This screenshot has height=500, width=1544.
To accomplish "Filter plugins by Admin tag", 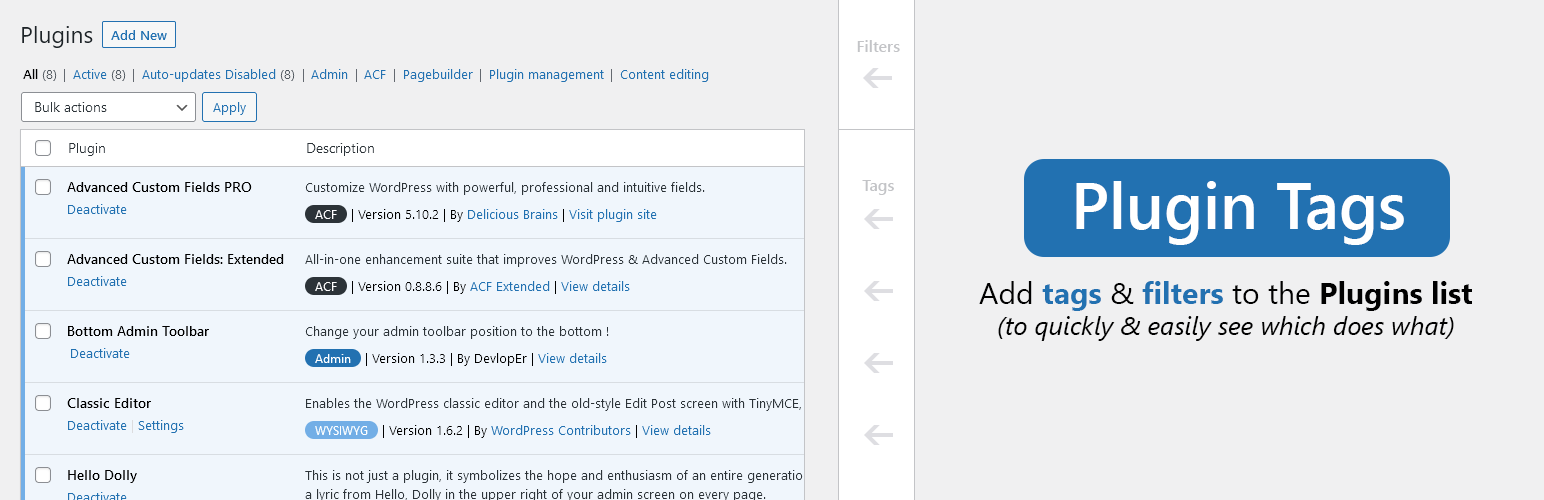I will tap(329, 75).
